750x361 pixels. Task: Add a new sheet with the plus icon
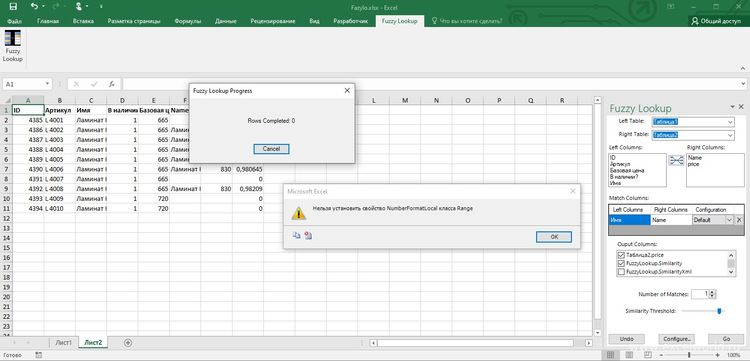128,342
